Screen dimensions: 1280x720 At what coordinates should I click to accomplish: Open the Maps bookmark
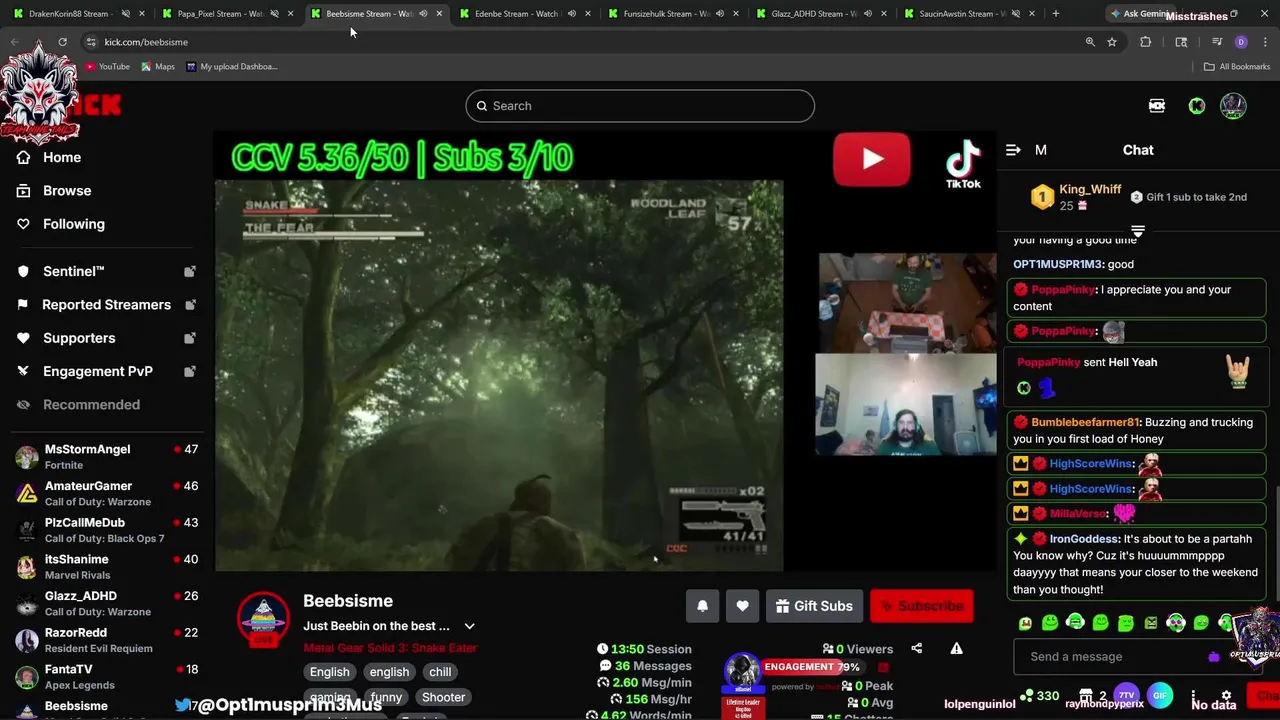(158, 67)
